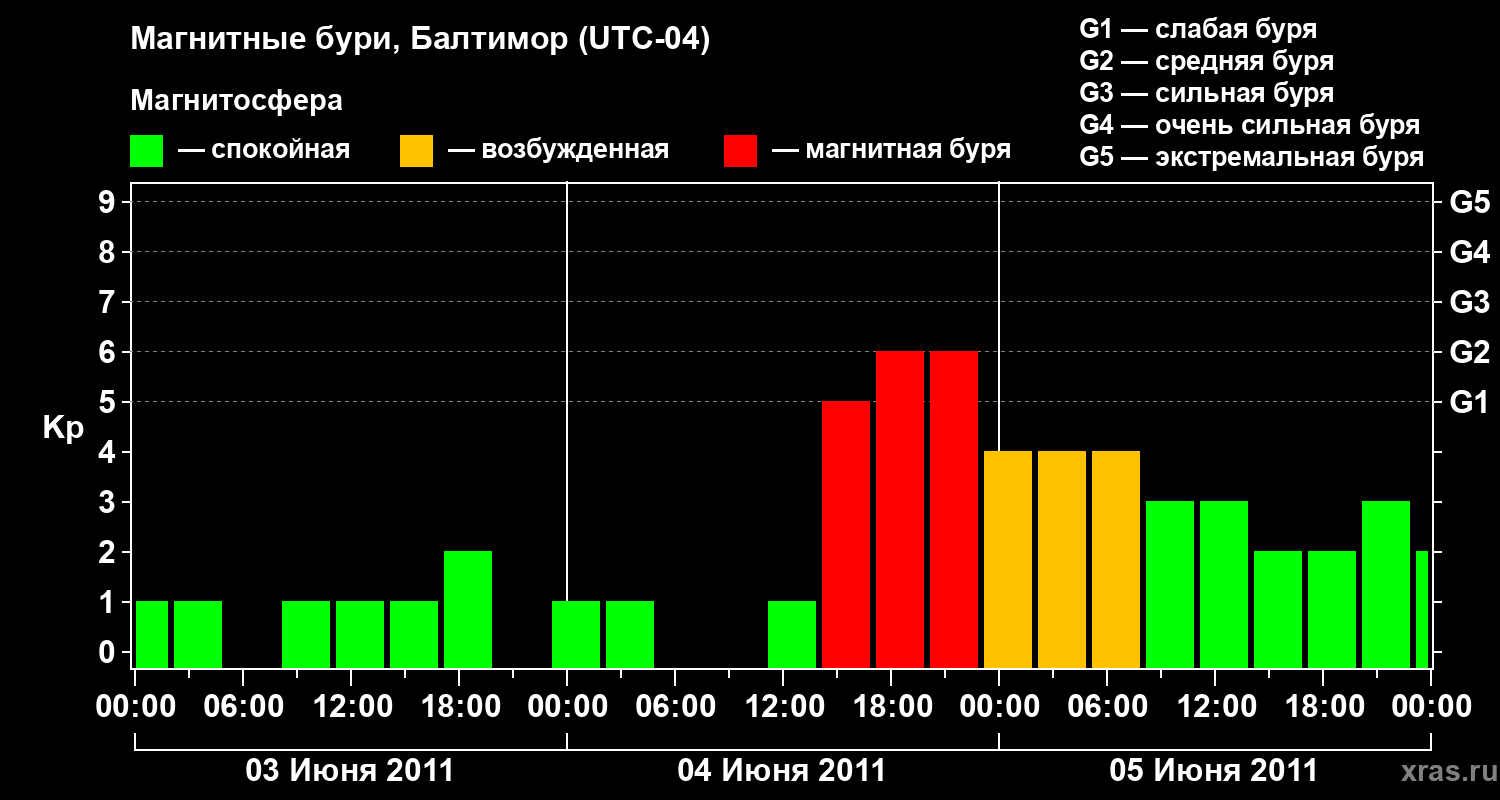Click the 'Kp' axis label
Viewport: 1500px width, 800px height.
point(63,428)
